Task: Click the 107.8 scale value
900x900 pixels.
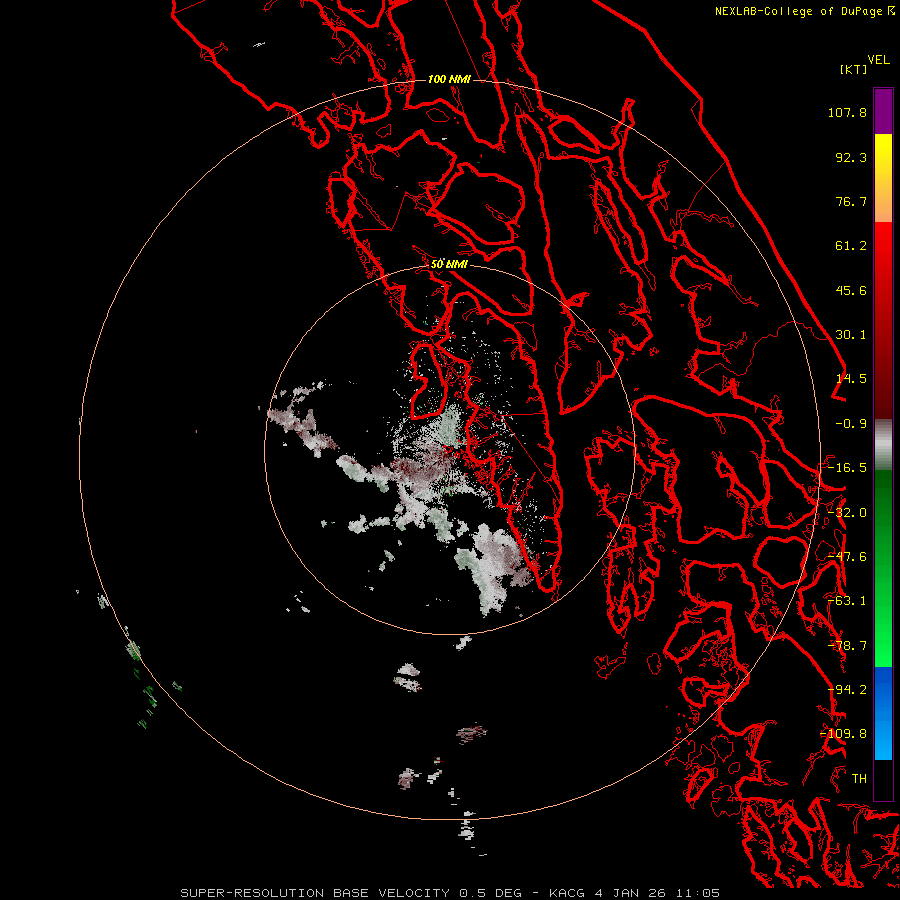Action: (847, 112)
